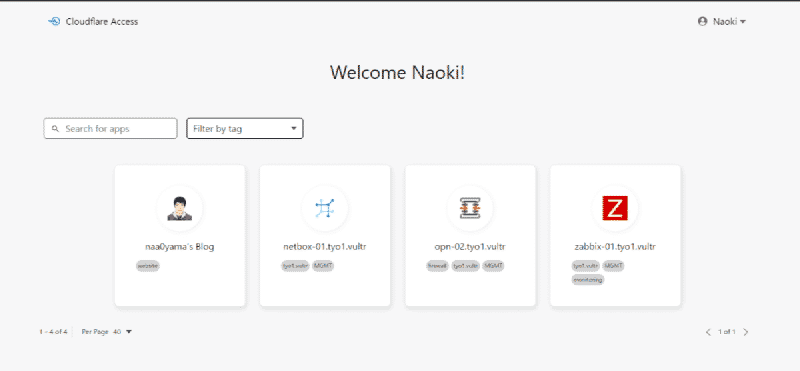Click the firewall tag on the opn-02 card
This screenshot has width=800, height=371.
point(437,266)
